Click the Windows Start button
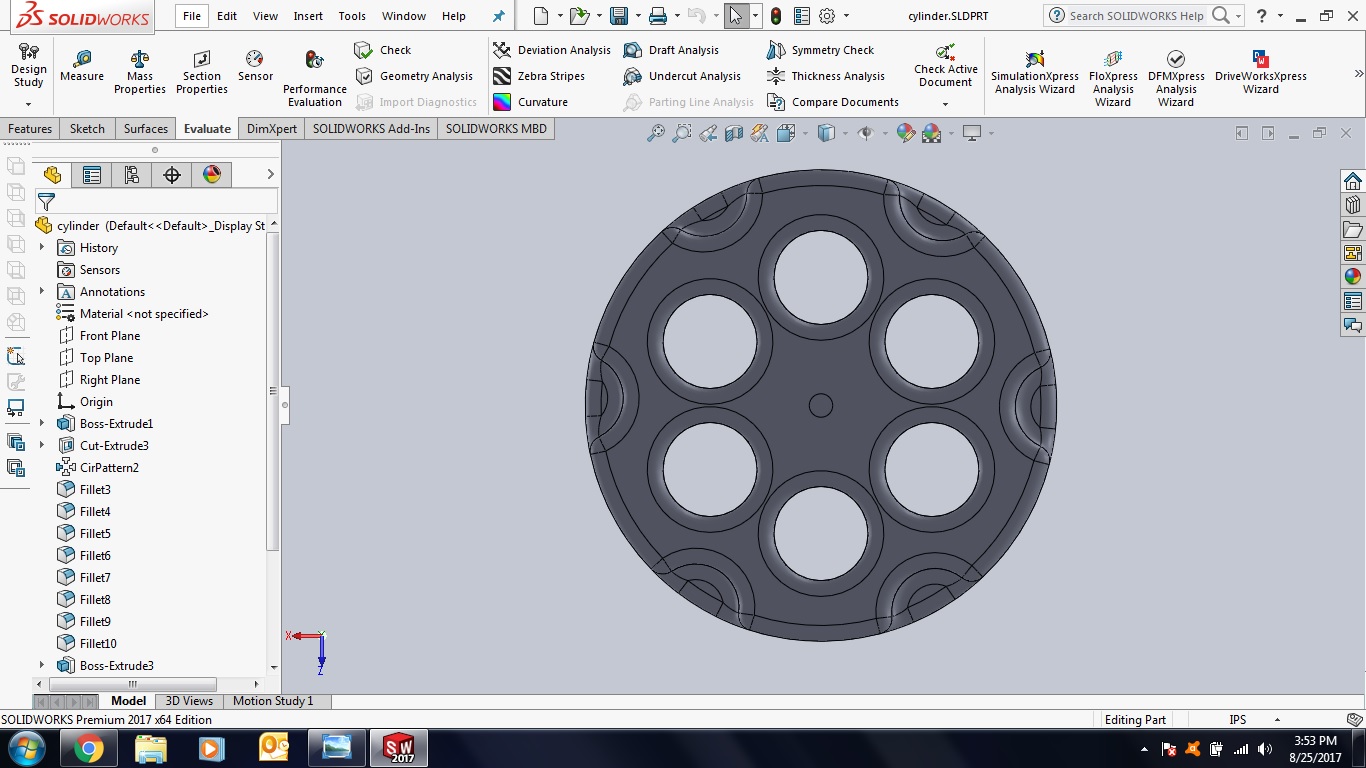This screenshot has width=1366, height=768. [x=26, y=748]
